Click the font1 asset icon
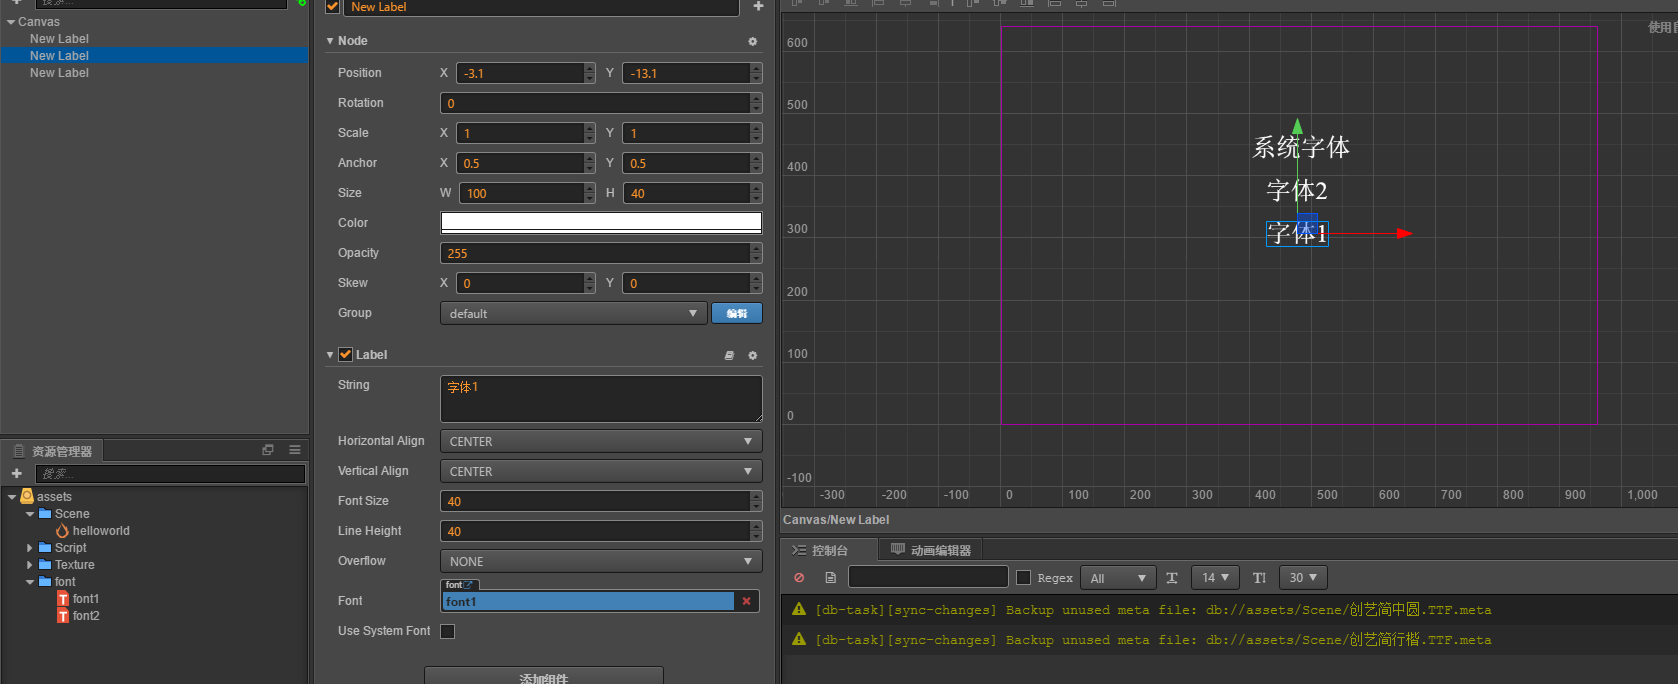The image size is (1678, 684). pos(63,599)
